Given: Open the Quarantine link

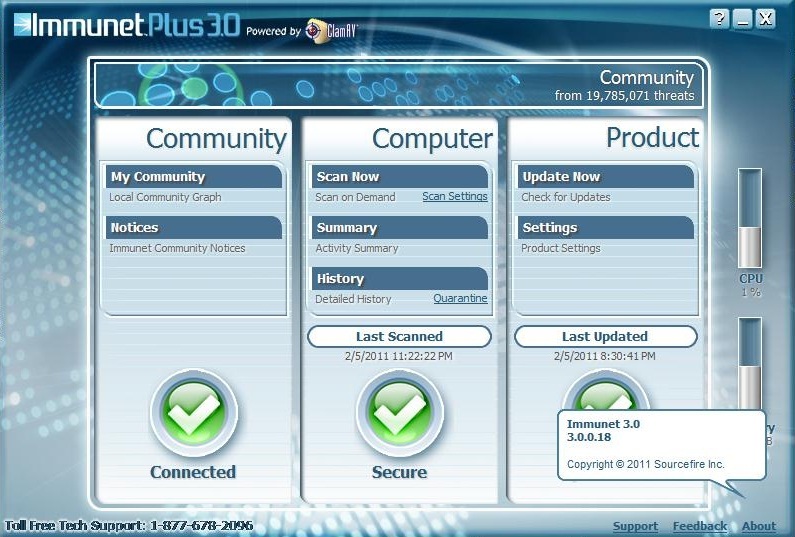Looking at the screenshot, I should click(460, 298).
